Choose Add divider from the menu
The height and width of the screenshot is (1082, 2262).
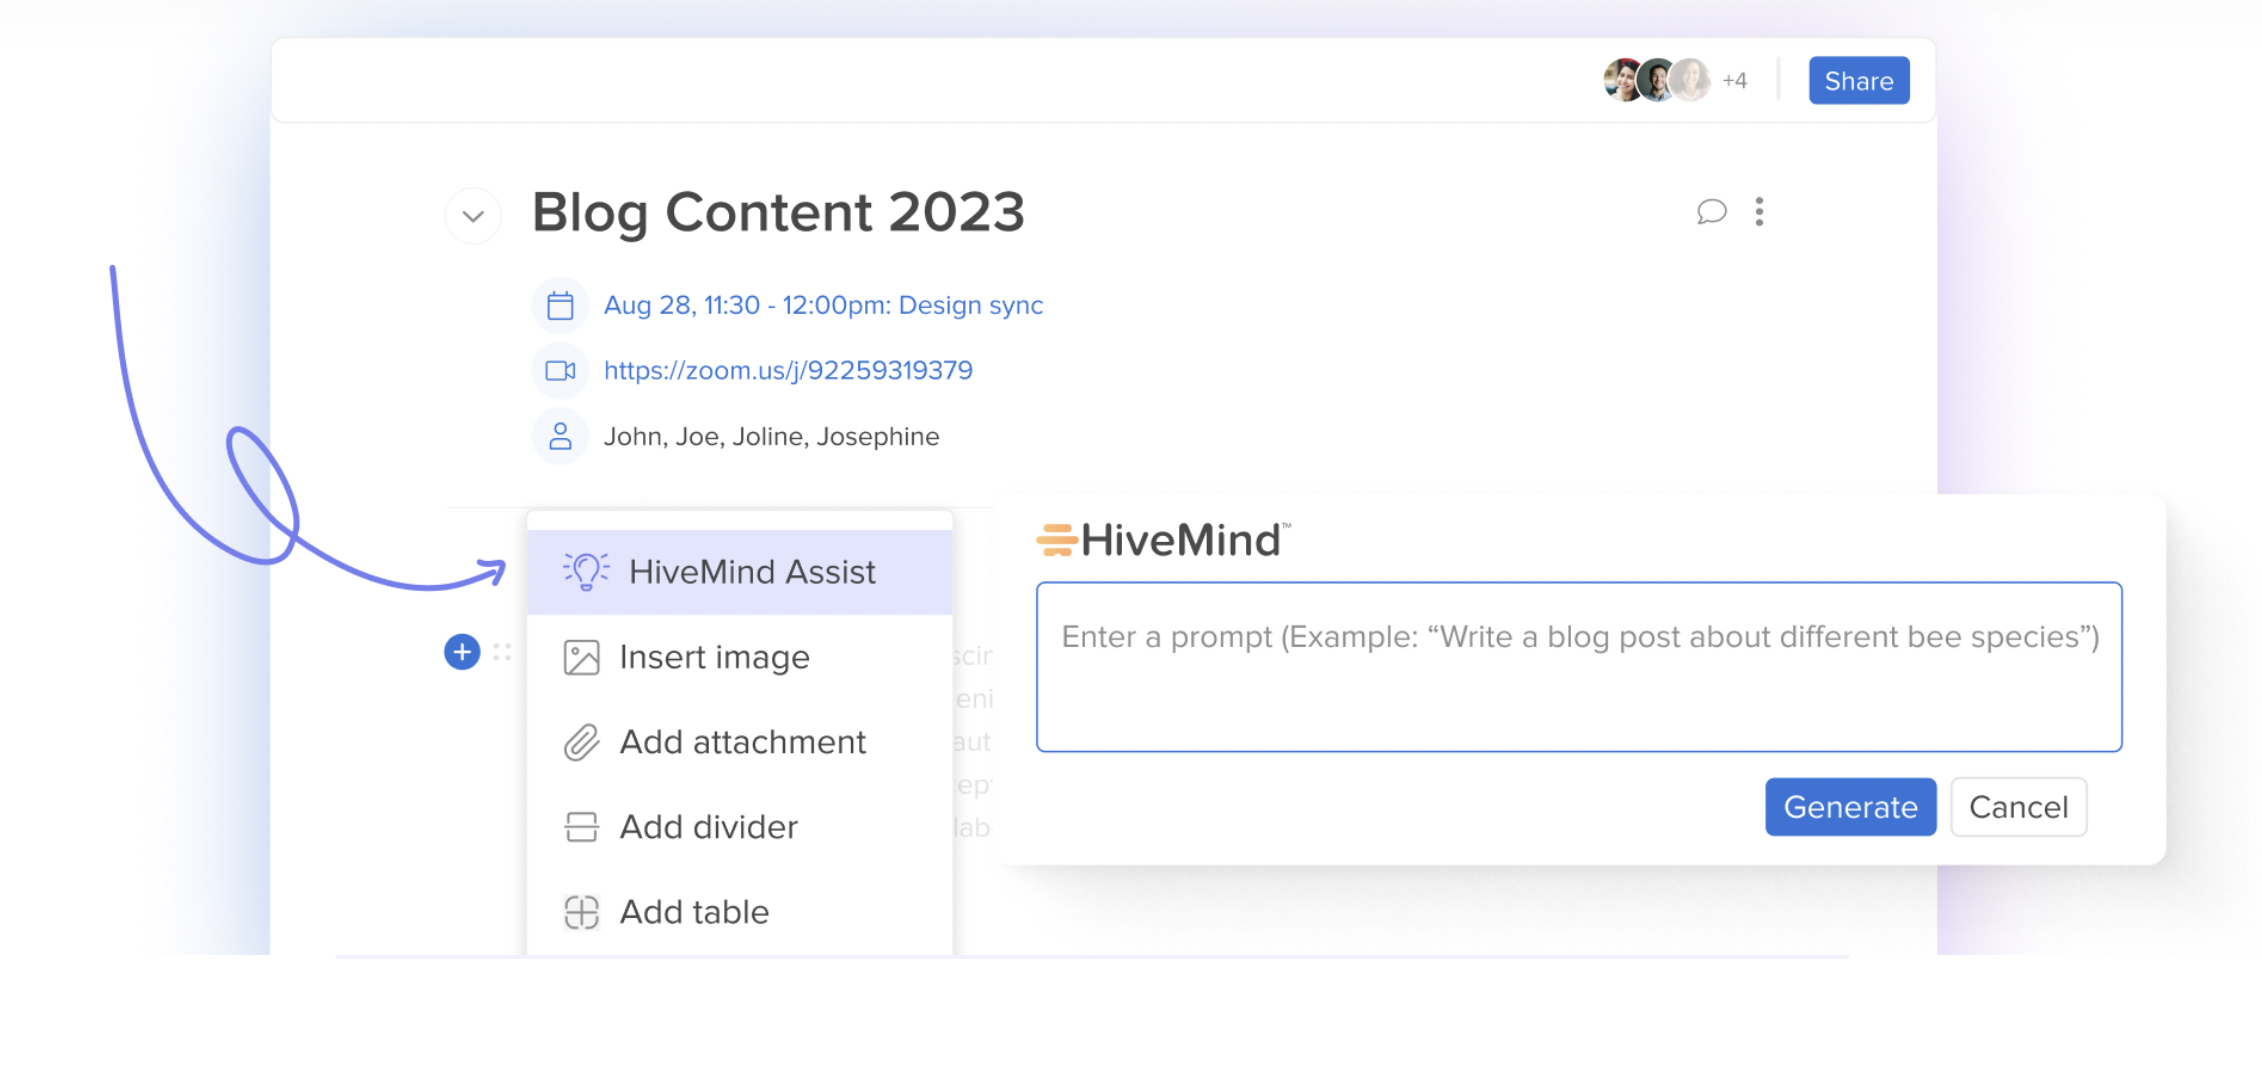coord(740,827)
